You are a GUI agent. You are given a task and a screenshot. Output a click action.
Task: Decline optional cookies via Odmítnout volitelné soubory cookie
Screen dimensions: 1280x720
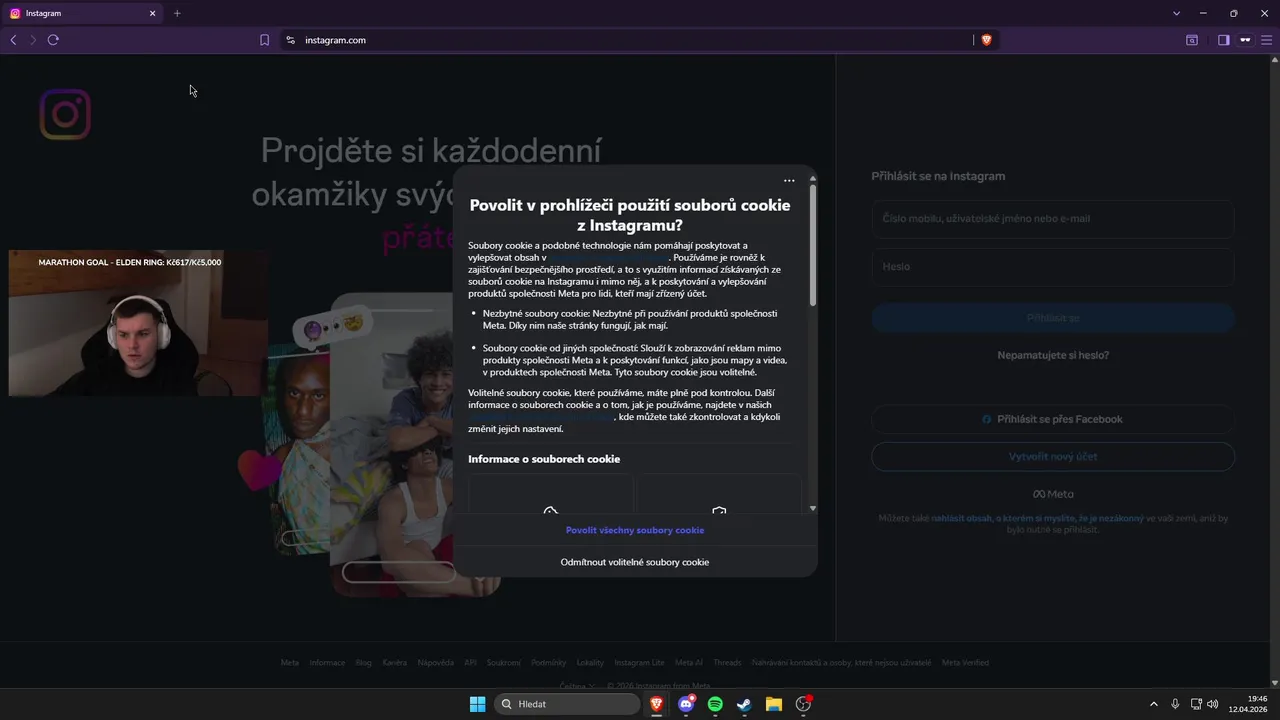pyautogui.click(x=635, y=562)
